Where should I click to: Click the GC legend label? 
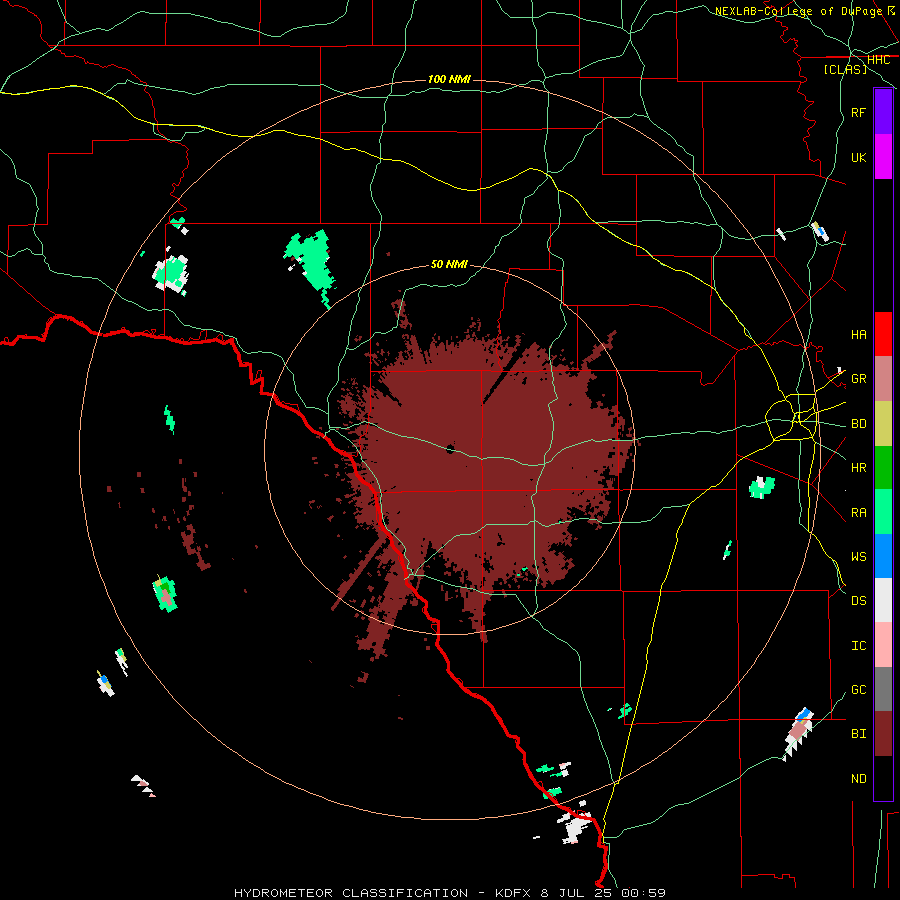(858, 690)
